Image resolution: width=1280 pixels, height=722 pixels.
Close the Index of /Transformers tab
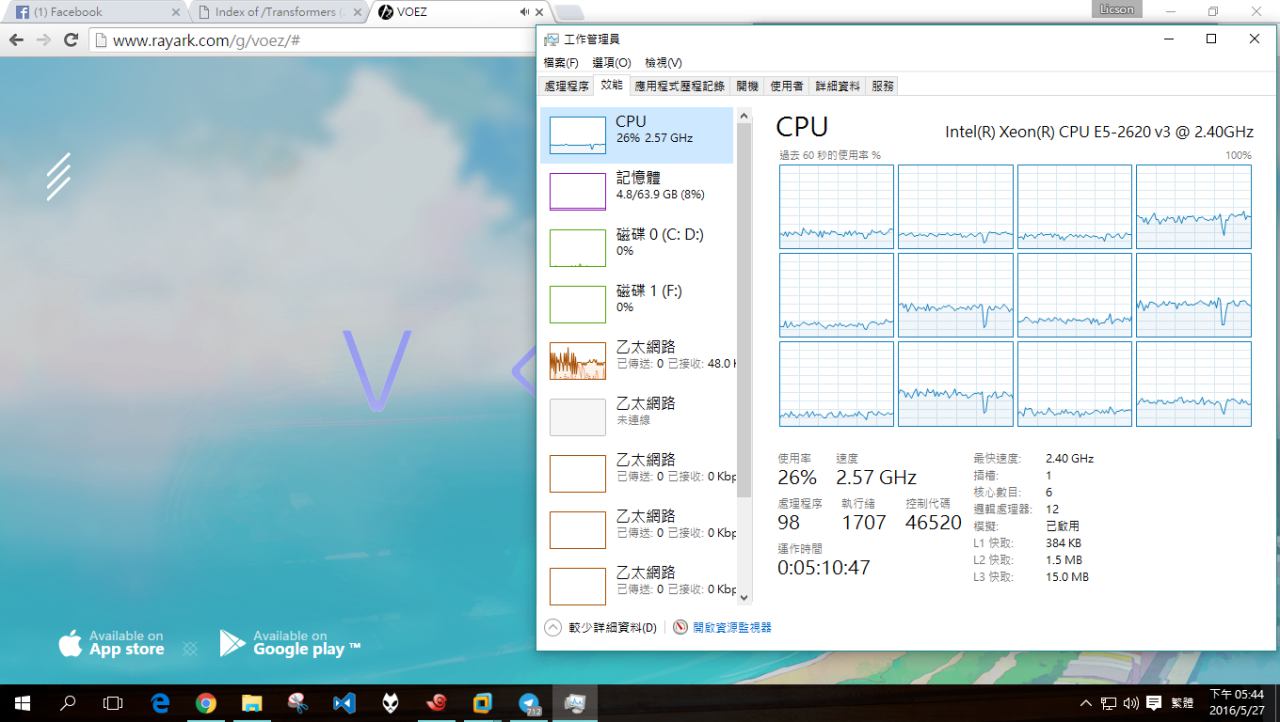[357, 12]
